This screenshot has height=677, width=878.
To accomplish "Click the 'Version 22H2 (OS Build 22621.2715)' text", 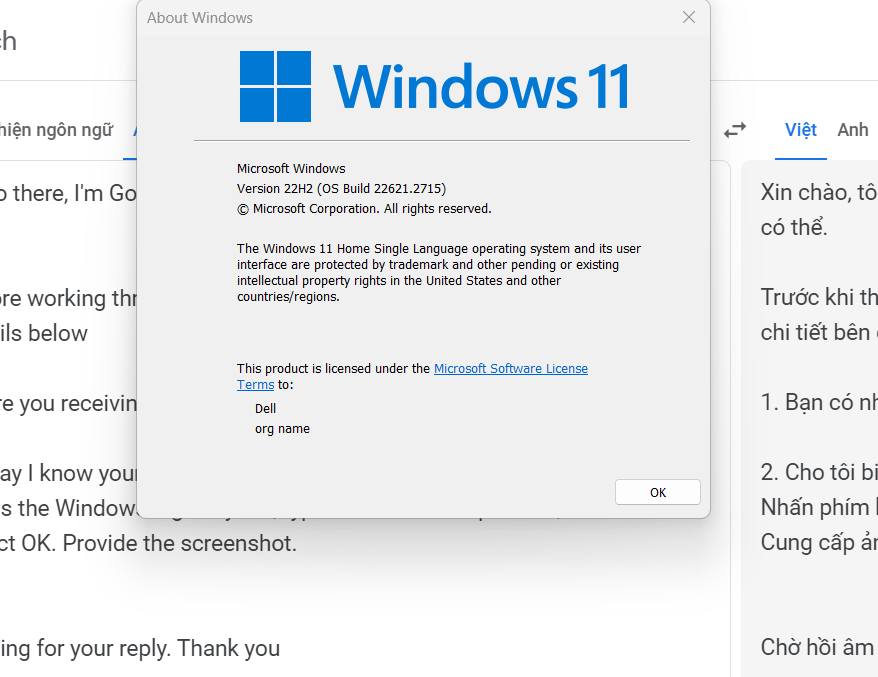I will coord(341,189).
